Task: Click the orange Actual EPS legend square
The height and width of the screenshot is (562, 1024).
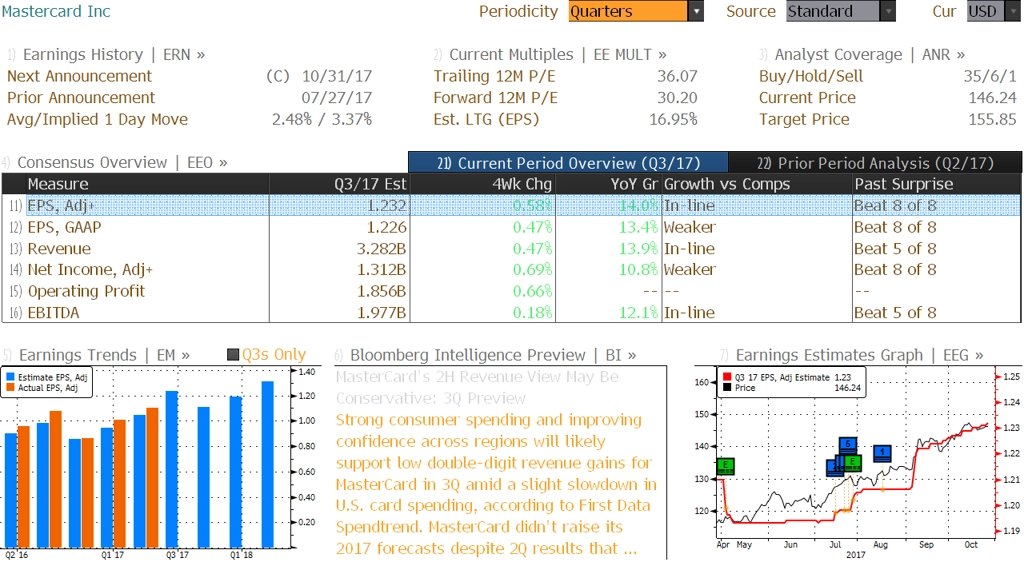Action: pyautogui.click(x=10, y=388)
